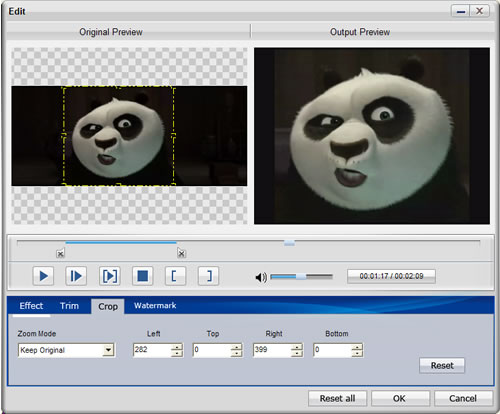Select the Crop tab
Image resolution: width=500 pixels, height=414 pixels.
[x=108, y=306]
